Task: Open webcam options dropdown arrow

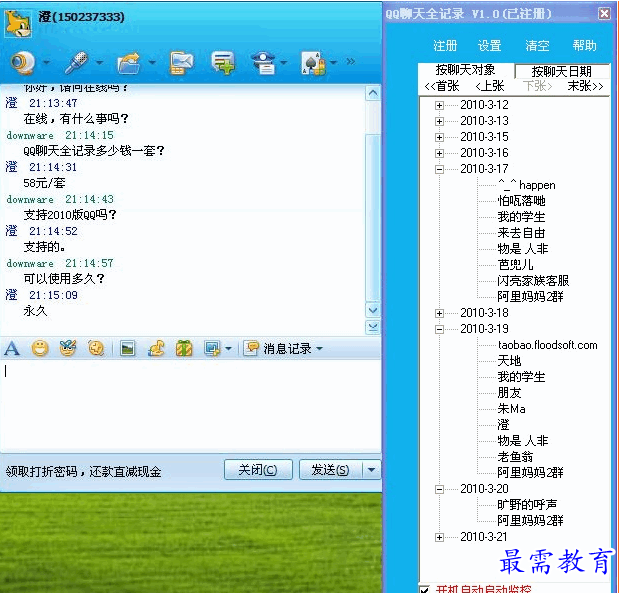Action: click(x=46, y=63)
